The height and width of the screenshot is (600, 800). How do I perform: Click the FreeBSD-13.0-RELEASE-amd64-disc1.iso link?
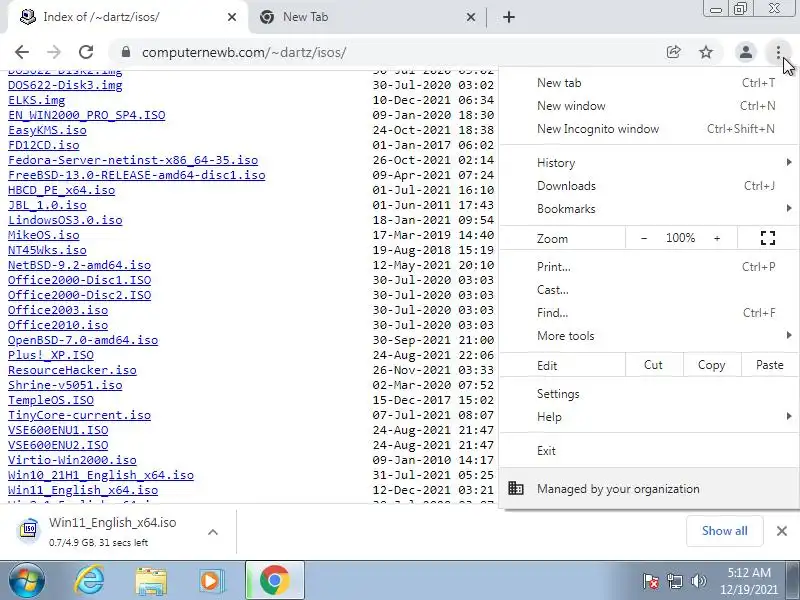[137, 175]
